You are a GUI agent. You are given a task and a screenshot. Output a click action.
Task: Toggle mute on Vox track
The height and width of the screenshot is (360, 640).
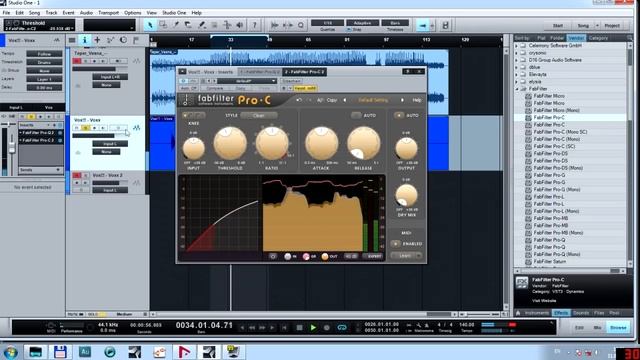pos(77,128)
